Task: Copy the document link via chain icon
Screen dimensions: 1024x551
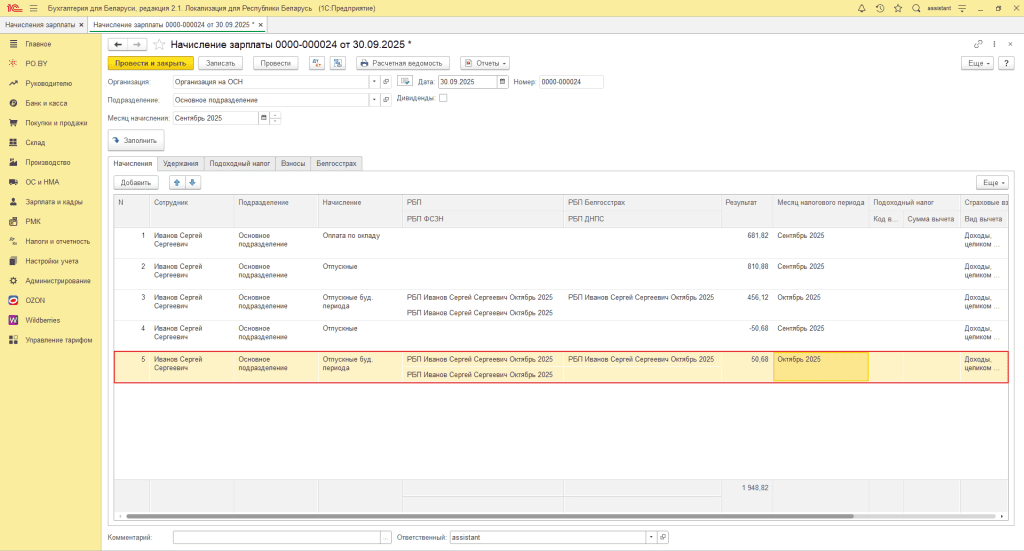Action: (978, 44)
